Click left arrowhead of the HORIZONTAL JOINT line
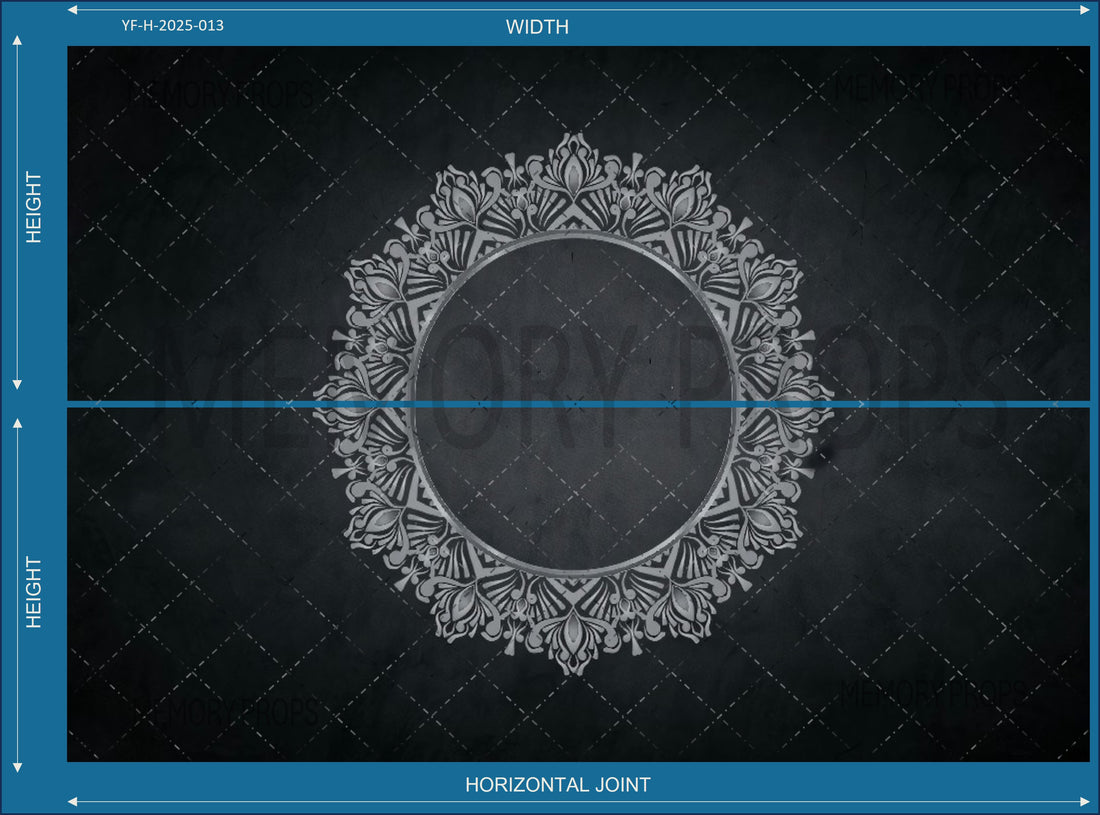 (72, 801)
